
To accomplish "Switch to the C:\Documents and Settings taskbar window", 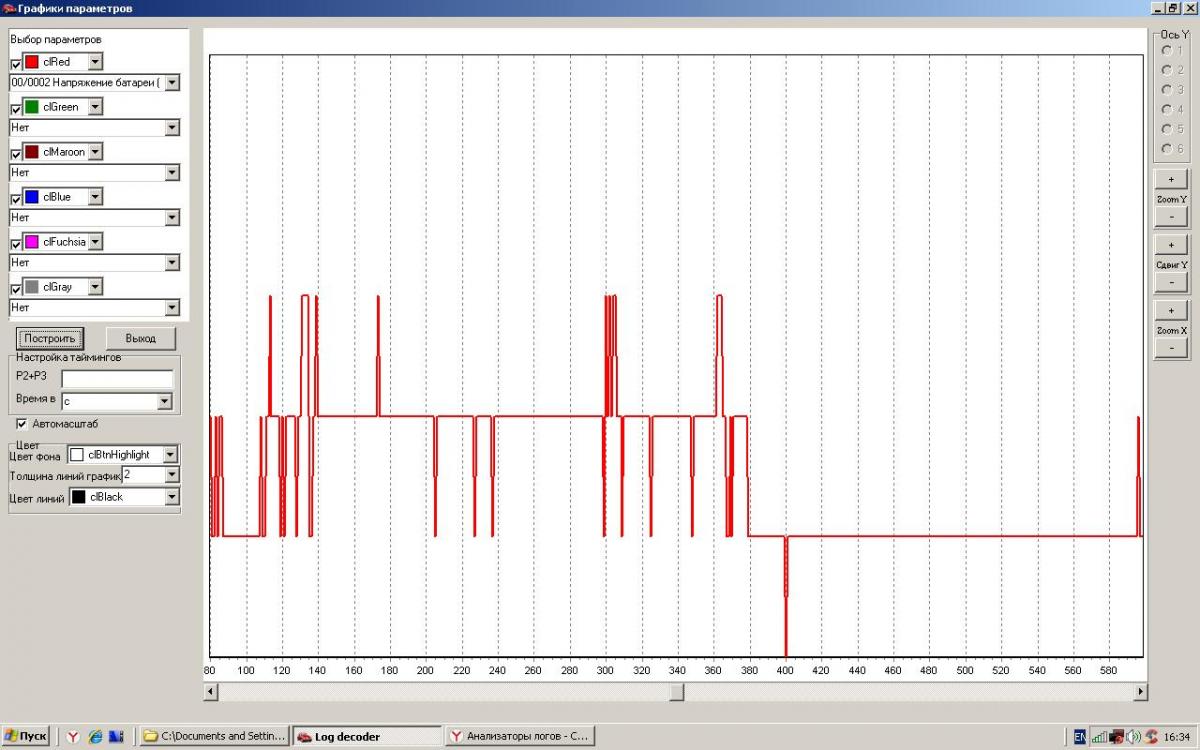I will [214, 736].
